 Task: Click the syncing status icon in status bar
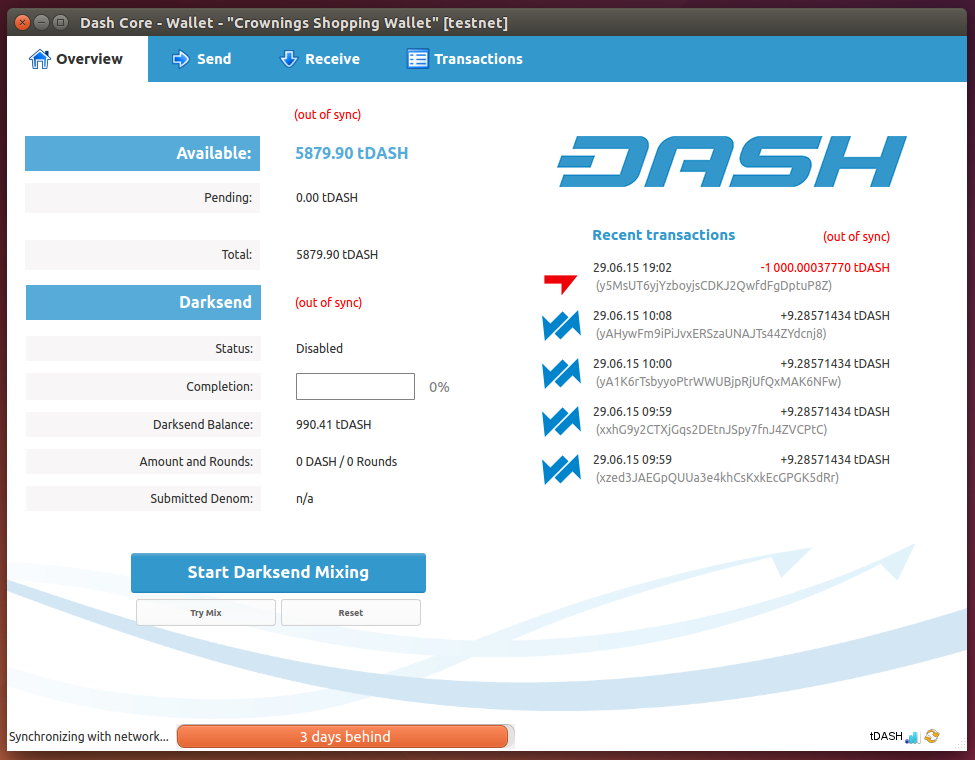coord(931,736)
